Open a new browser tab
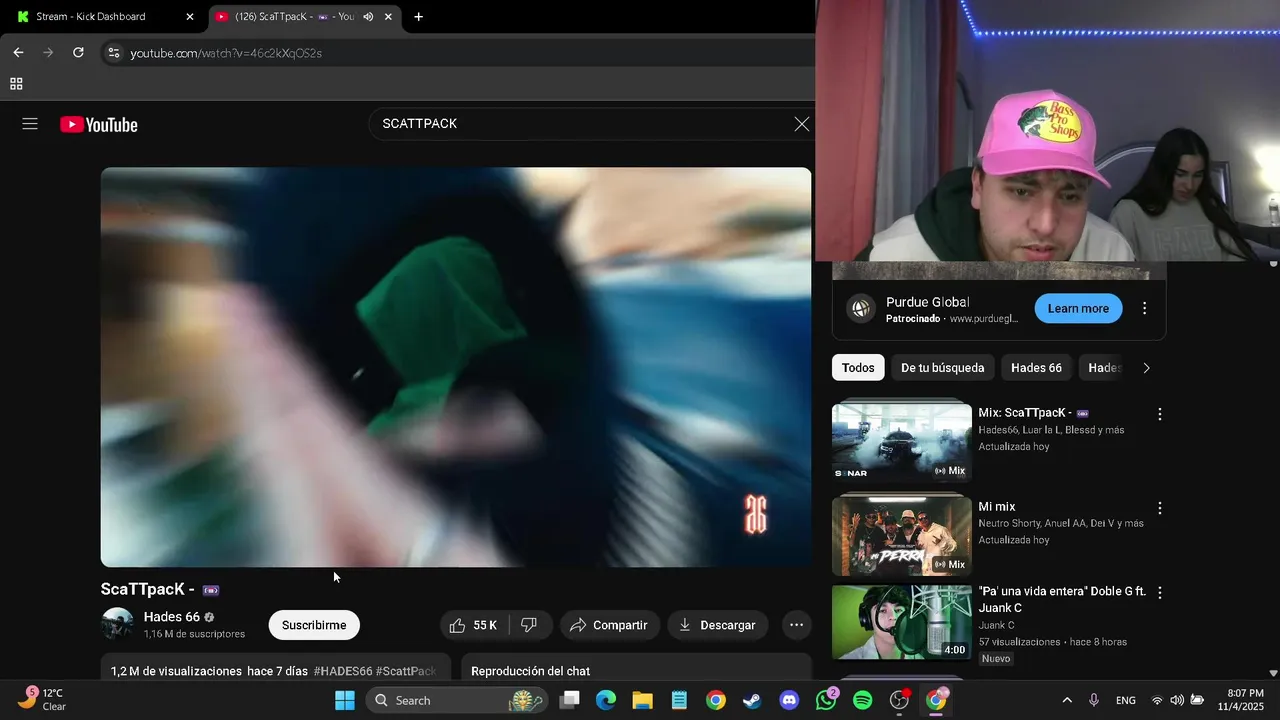The height and width of the screenshot is (720, 1280). pos(418,17)
